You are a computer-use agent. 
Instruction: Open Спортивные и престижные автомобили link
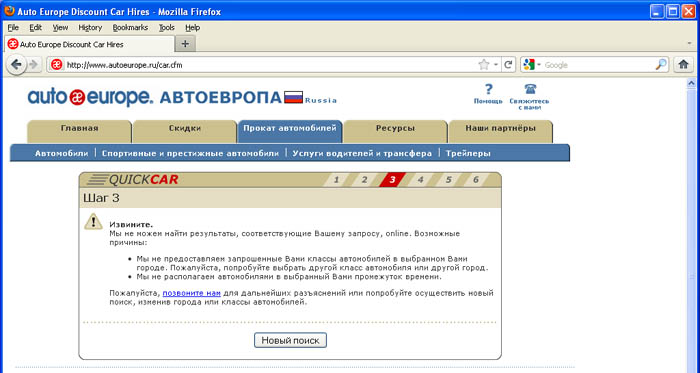(x=190, y=153)
